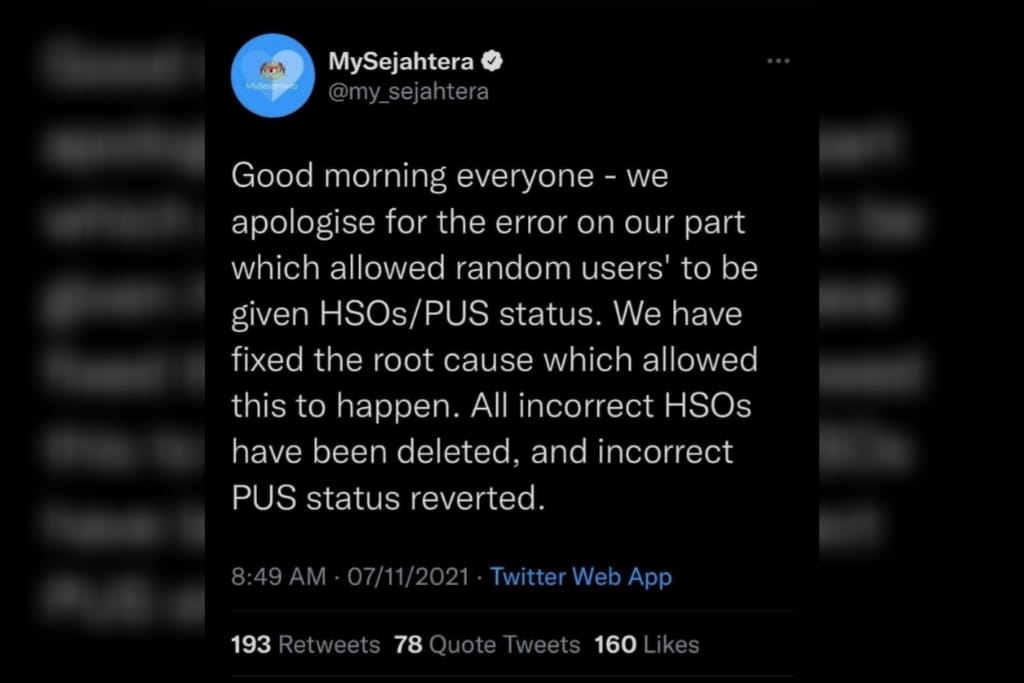Click the verified badge next to MySejahtera
Image resolution: width=1024 pixels, height=683 pixels.
point(492,61)
